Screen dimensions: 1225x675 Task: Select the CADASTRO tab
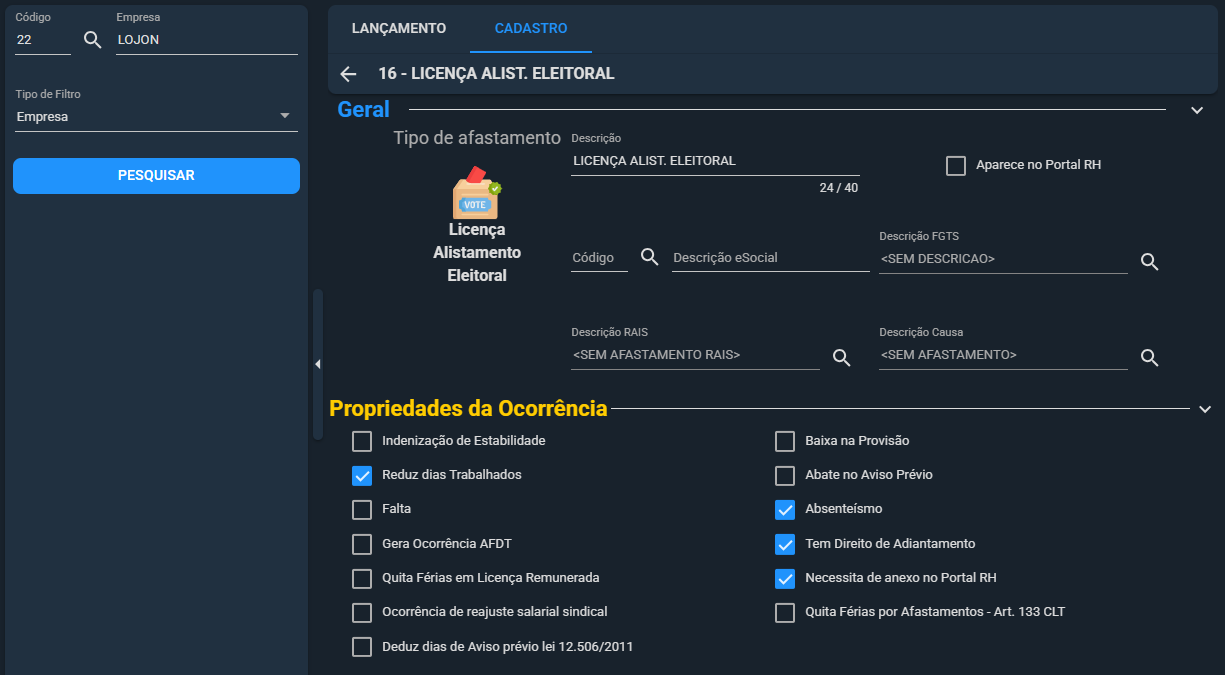pyautogui.click(x=531, y=28)
